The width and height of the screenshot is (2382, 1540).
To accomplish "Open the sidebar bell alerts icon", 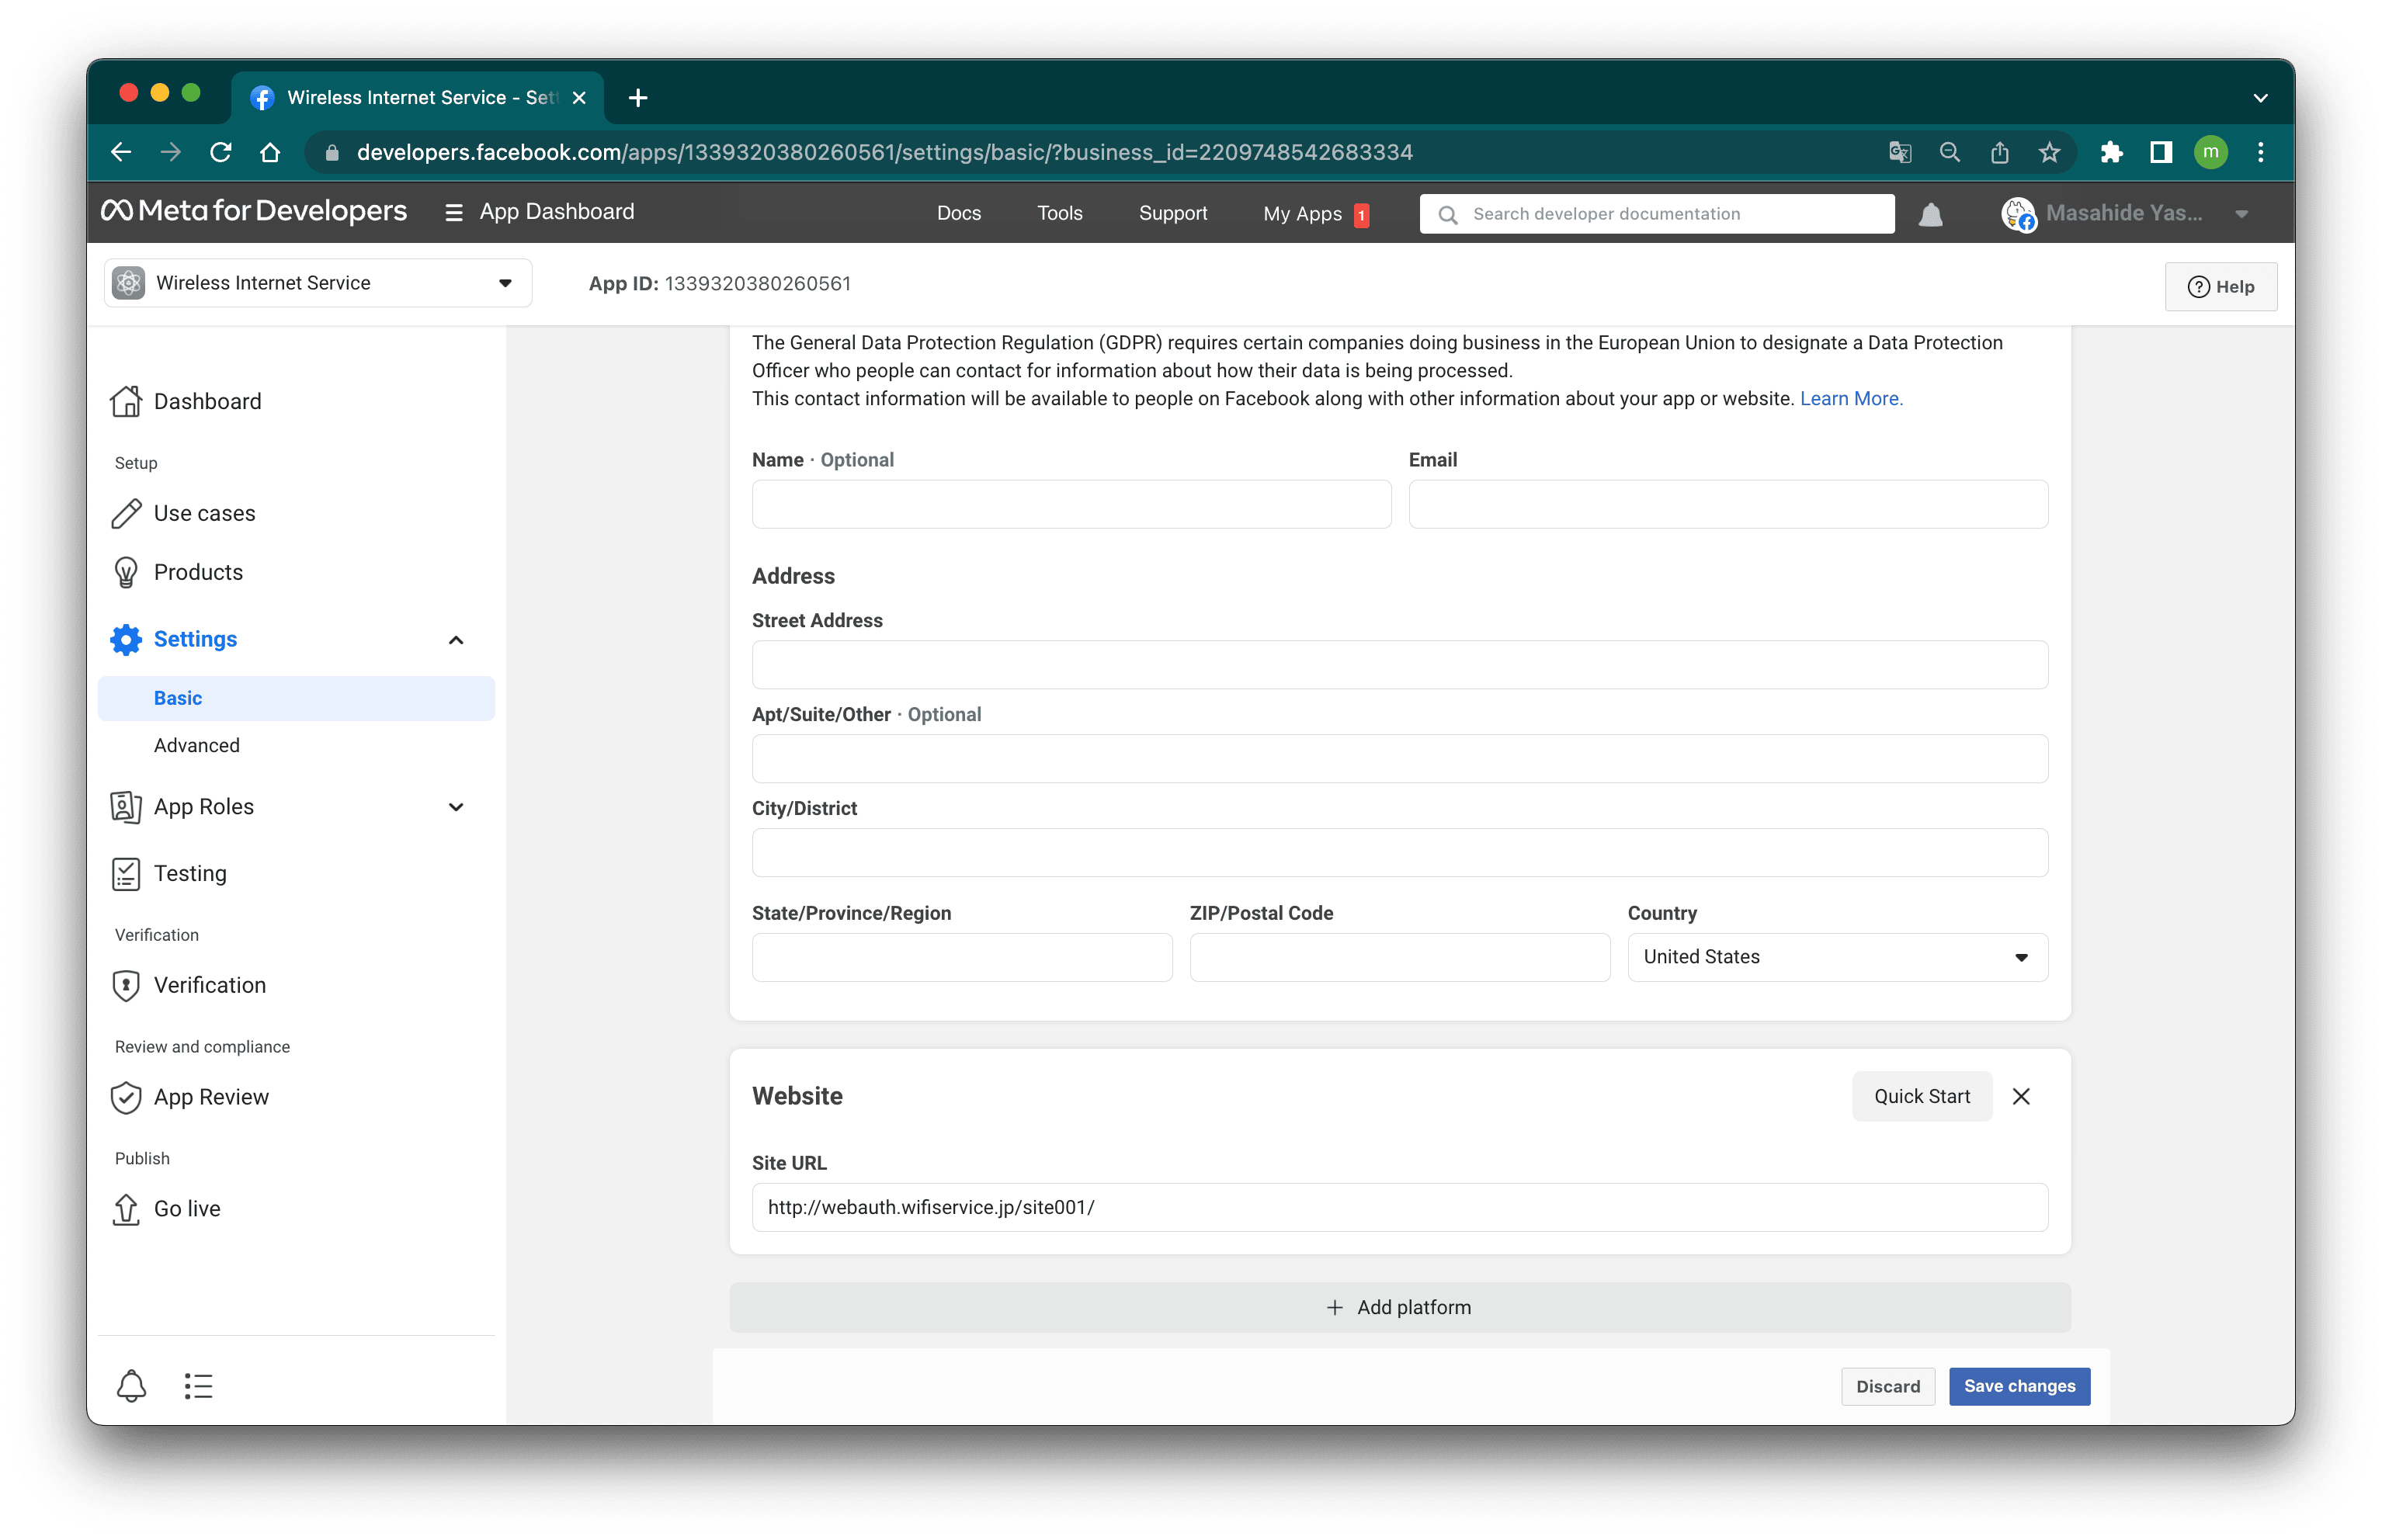I will pos(131,1385).
